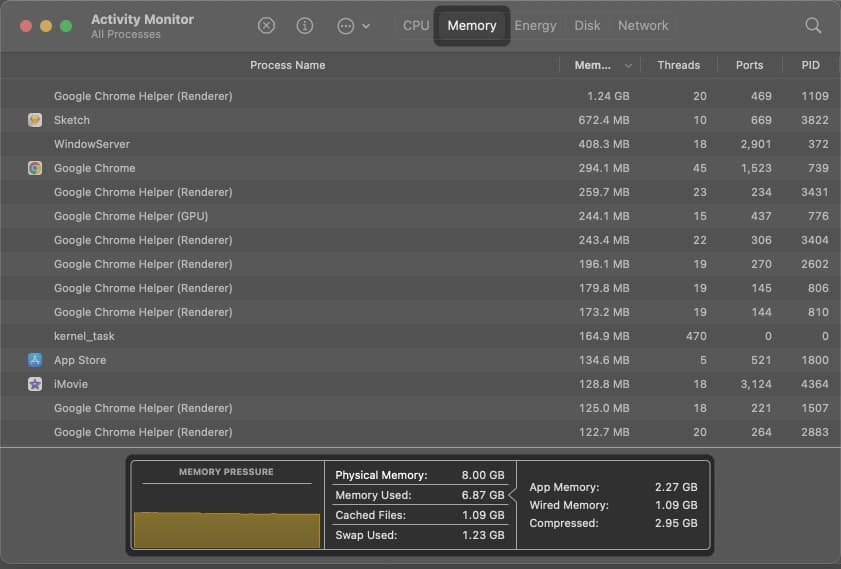Viewport: 841px width, 569px height.
Task: Select the iMovie process name
Action: [71, 384]
